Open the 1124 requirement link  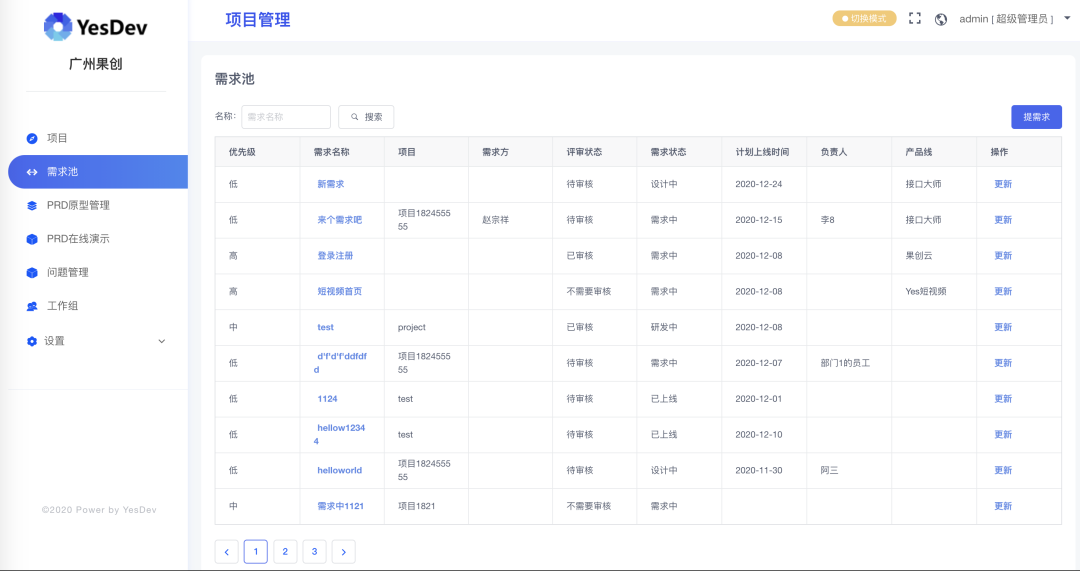(x=327, y=399)
